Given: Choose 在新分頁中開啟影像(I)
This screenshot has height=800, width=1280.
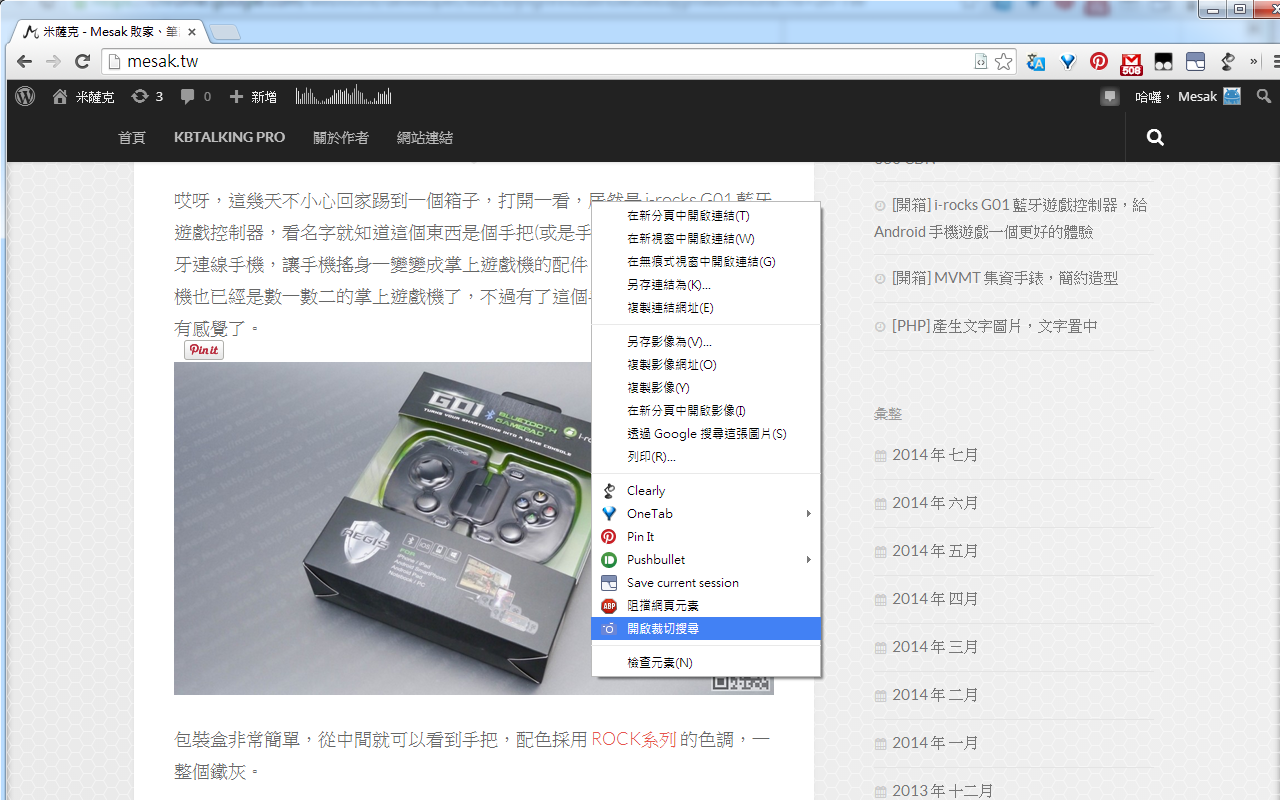Looking at the screenshot, I should (706, 411).
